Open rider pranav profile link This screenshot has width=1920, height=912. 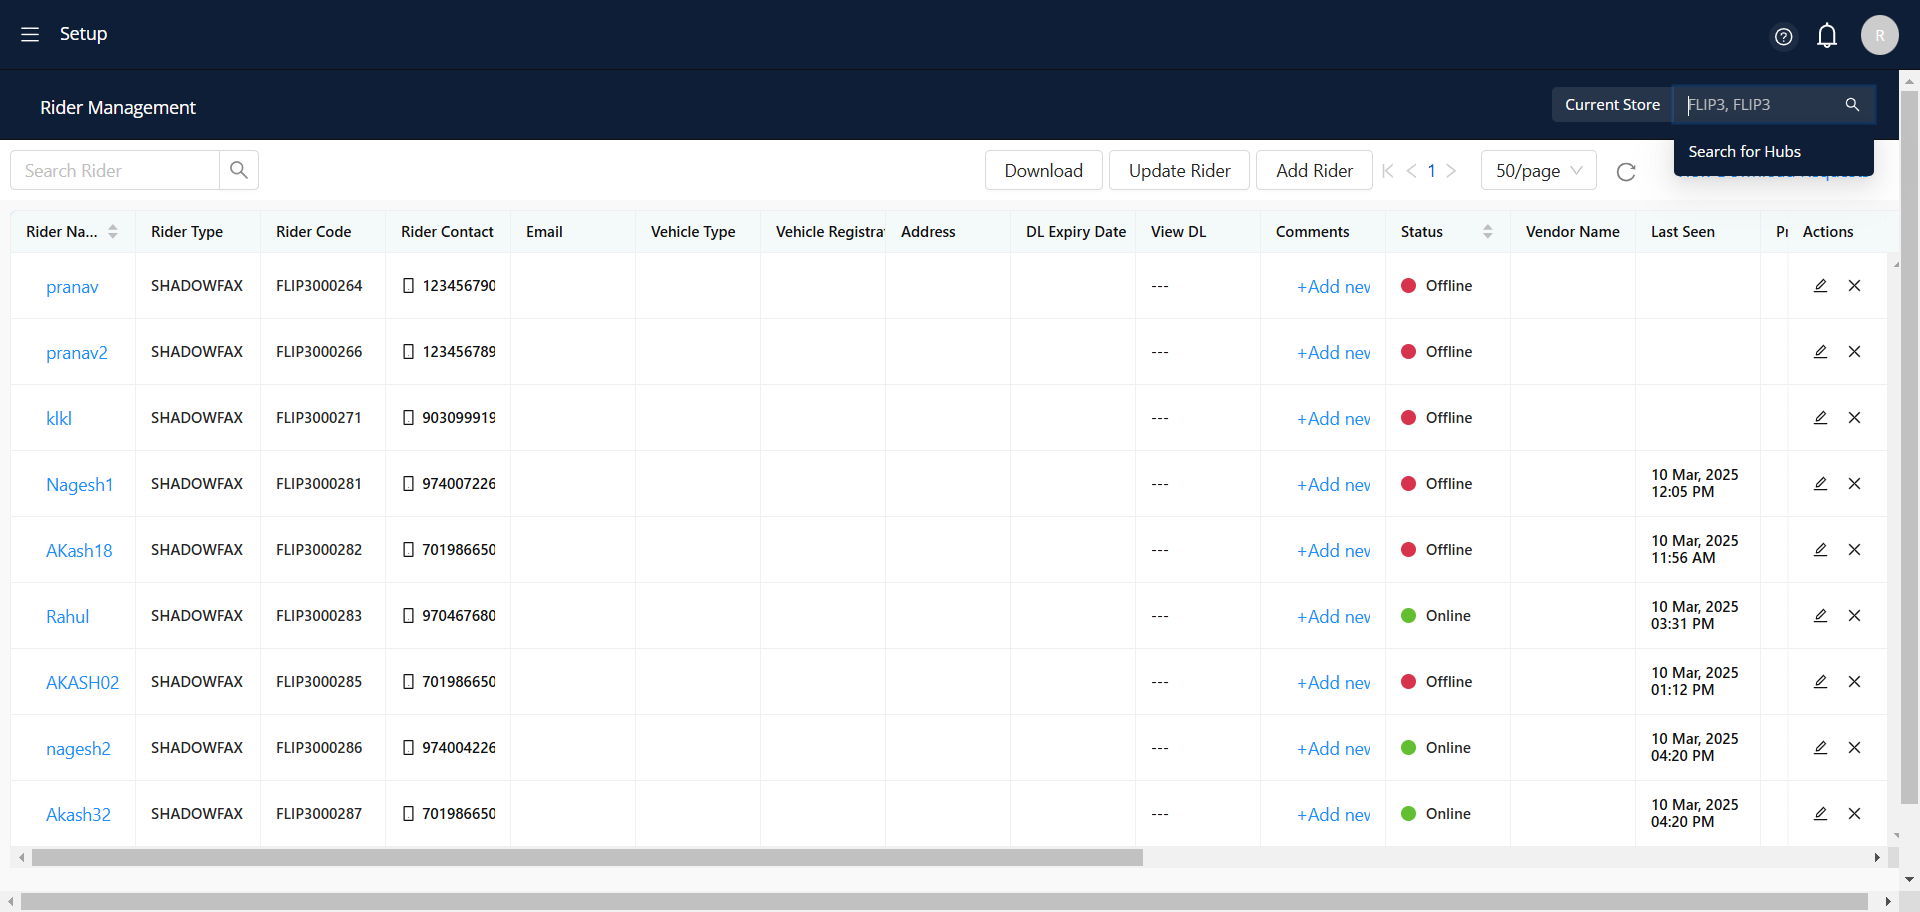tap(72, 287)
